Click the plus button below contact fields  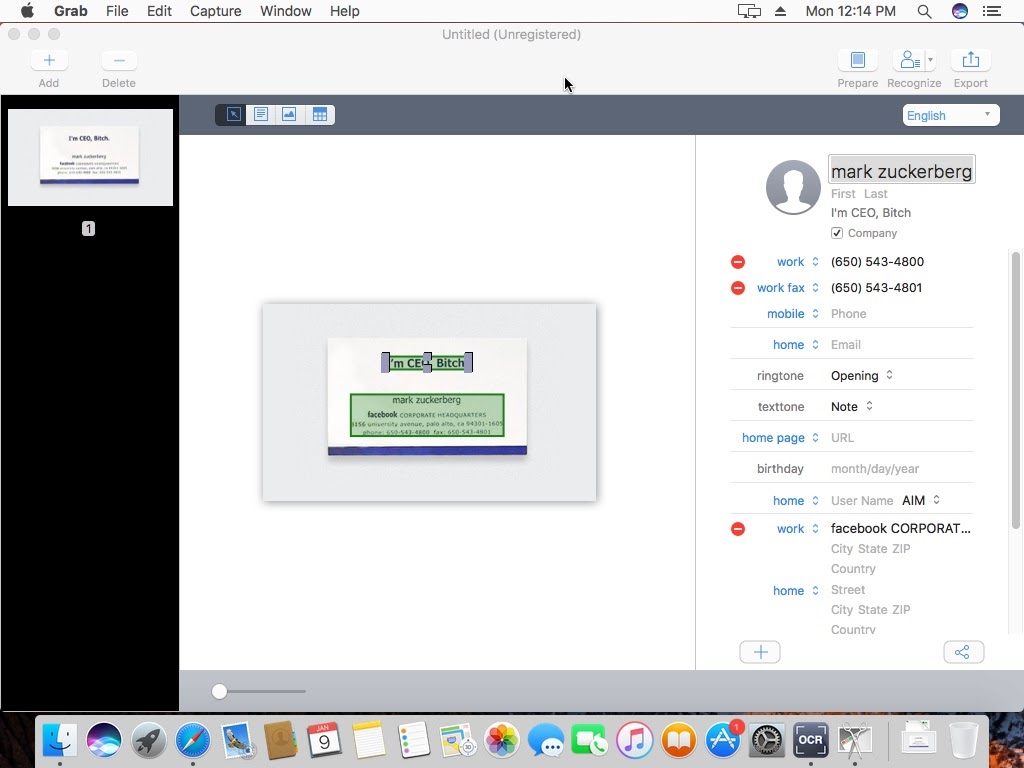[x=760, y=653]
